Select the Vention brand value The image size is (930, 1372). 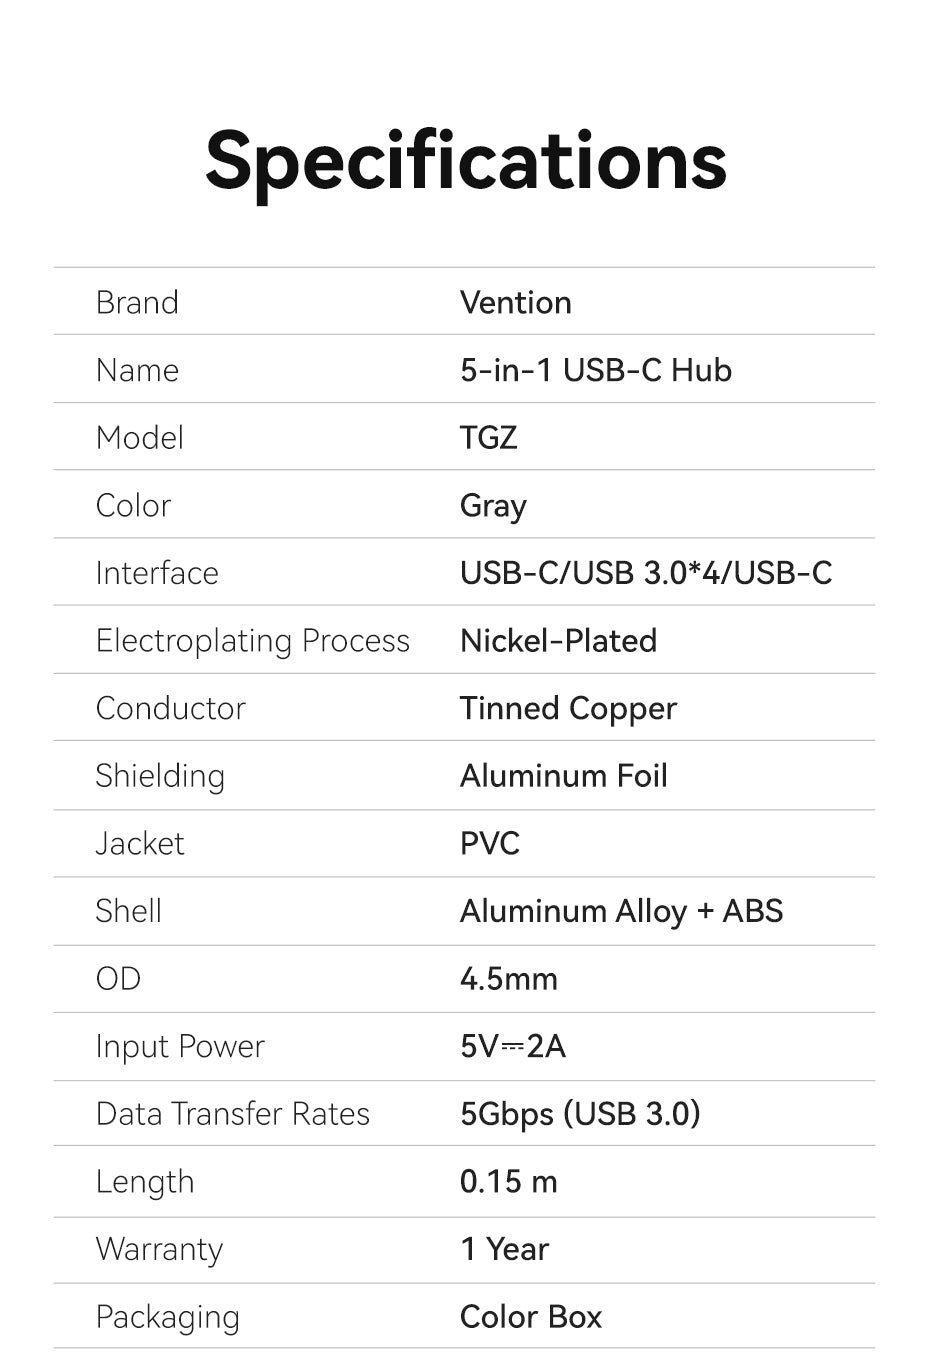point(516,302)
